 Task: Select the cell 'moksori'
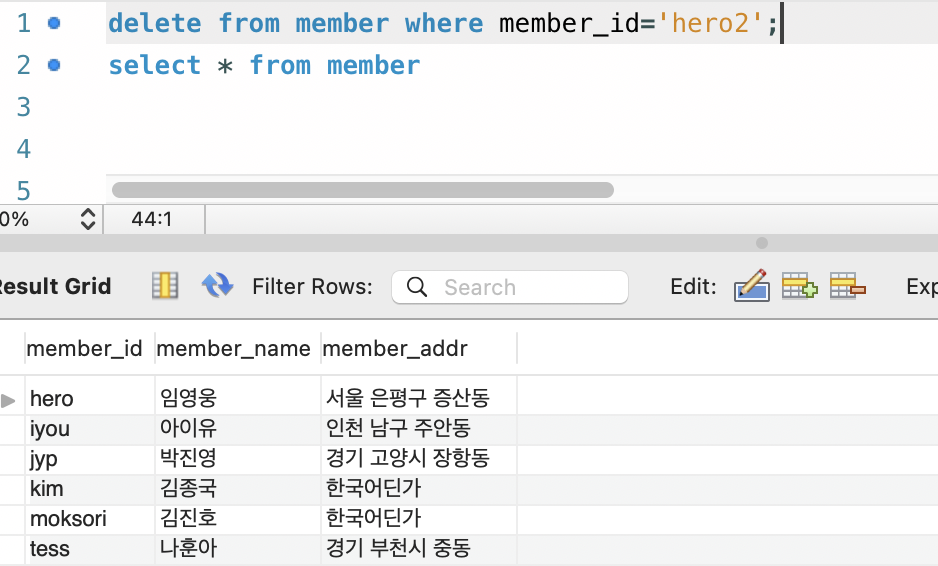[90, 519]
